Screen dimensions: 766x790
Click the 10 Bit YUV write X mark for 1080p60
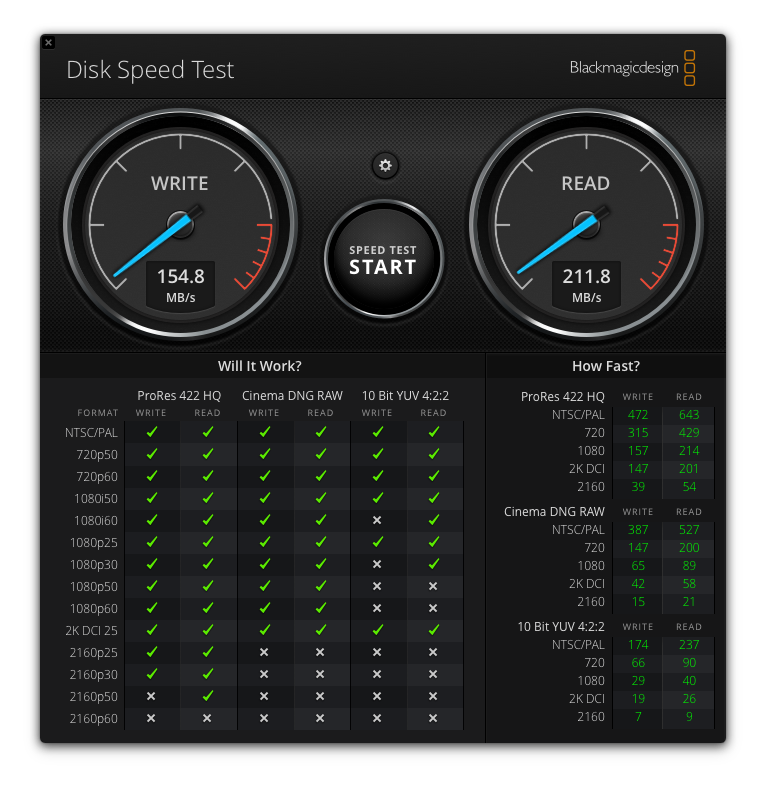[377, 608]
